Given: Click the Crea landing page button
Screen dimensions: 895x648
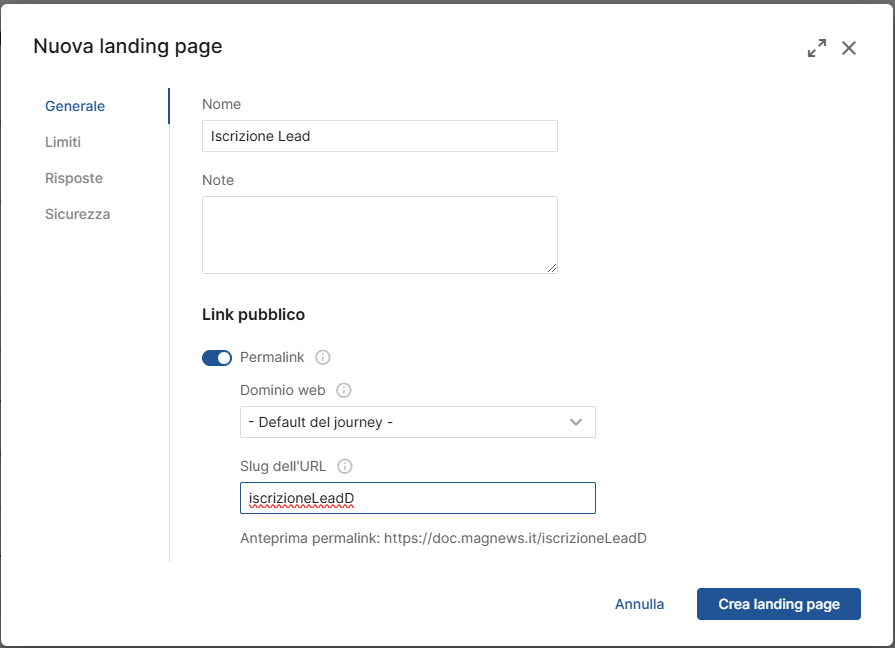Looking at the screenshot, I should 779,604.
